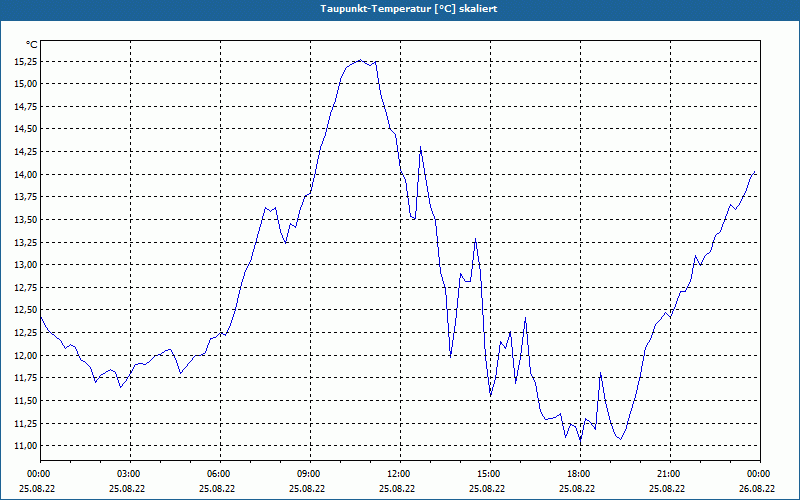Select the 14,75 y-axis value
Viewport: 800px width, 500px height.
coord(26,107)
